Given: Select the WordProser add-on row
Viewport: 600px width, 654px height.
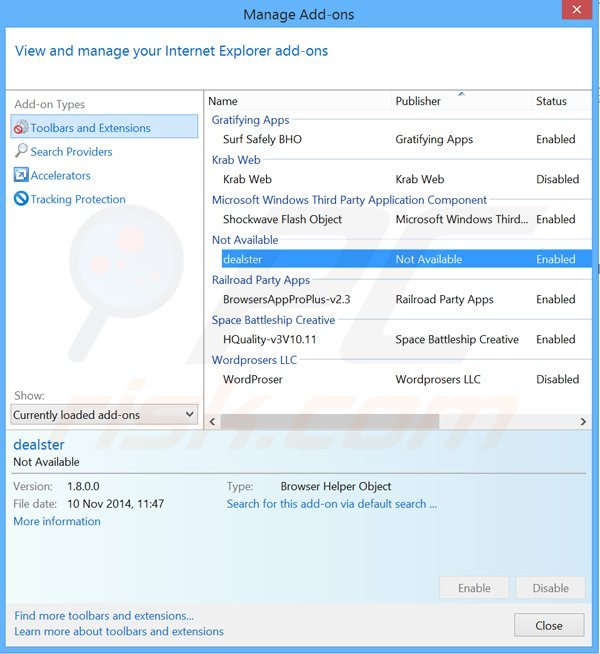Looking at the screenshot, I should [x=407, y=380].
